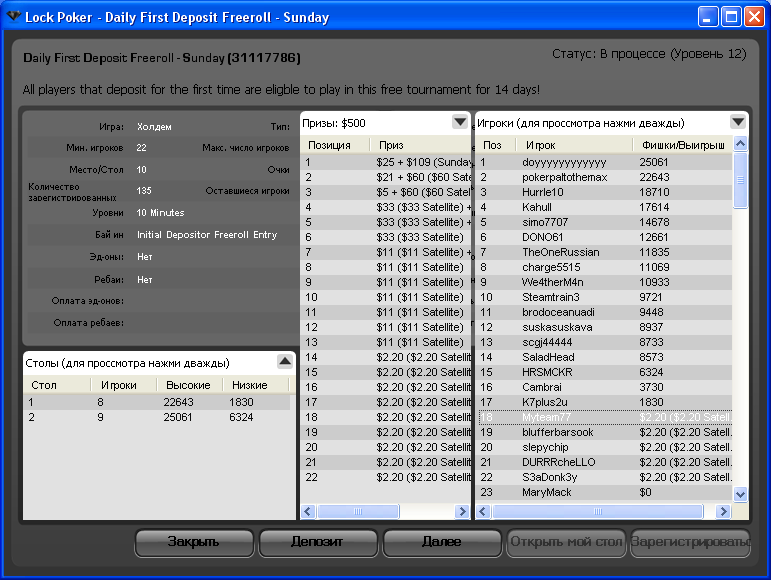The height and width of the screenshot is (580, 771).
Task: Click the Далее button
Action: coord(442,543)
